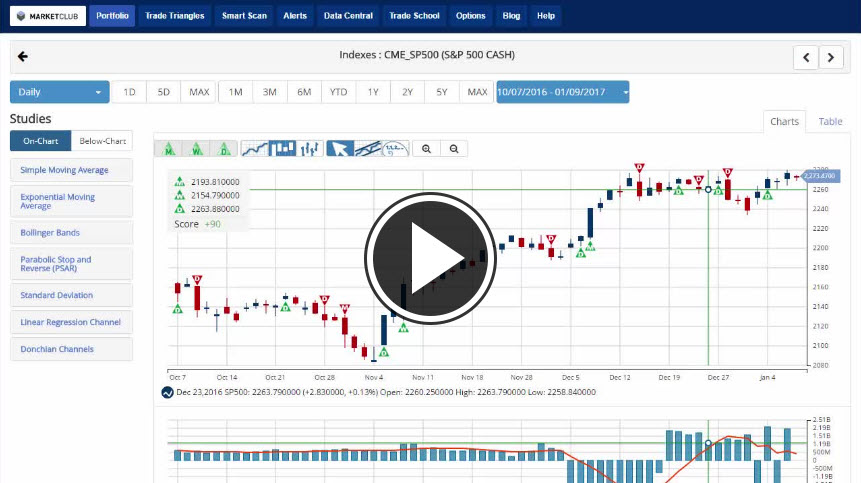
Task: Switch to line chart style
Action: (x=256, y=149)
